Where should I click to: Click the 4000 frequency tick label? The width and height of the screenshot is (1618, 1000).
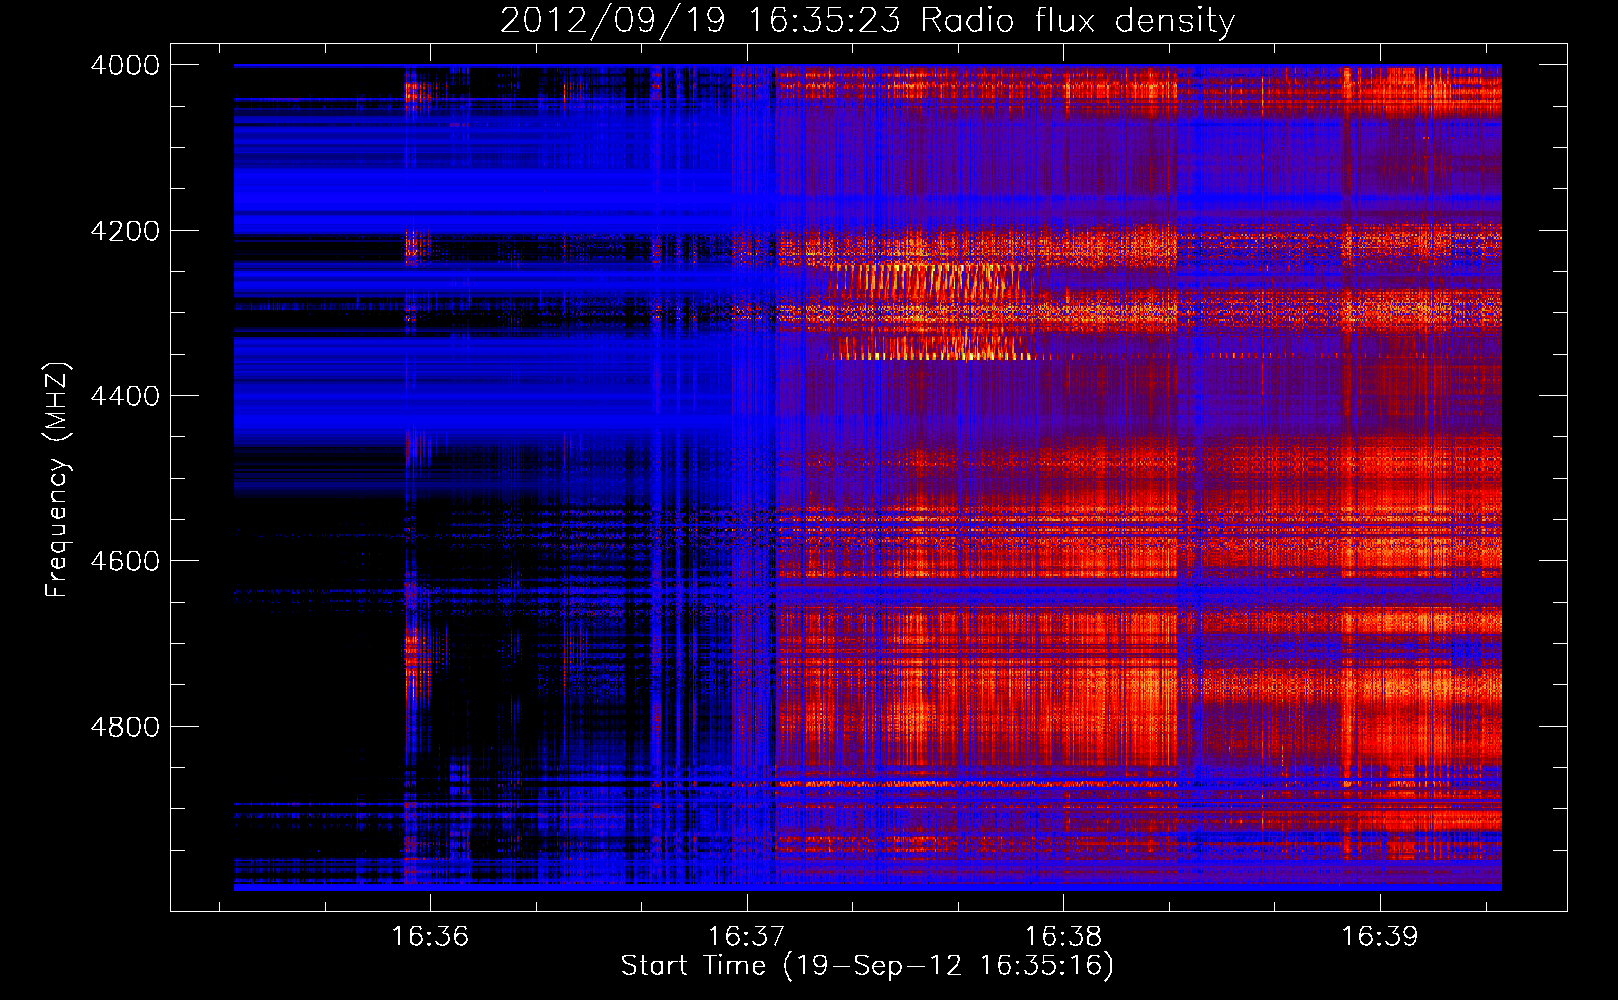pyautogui.click(x=125, y=65)
